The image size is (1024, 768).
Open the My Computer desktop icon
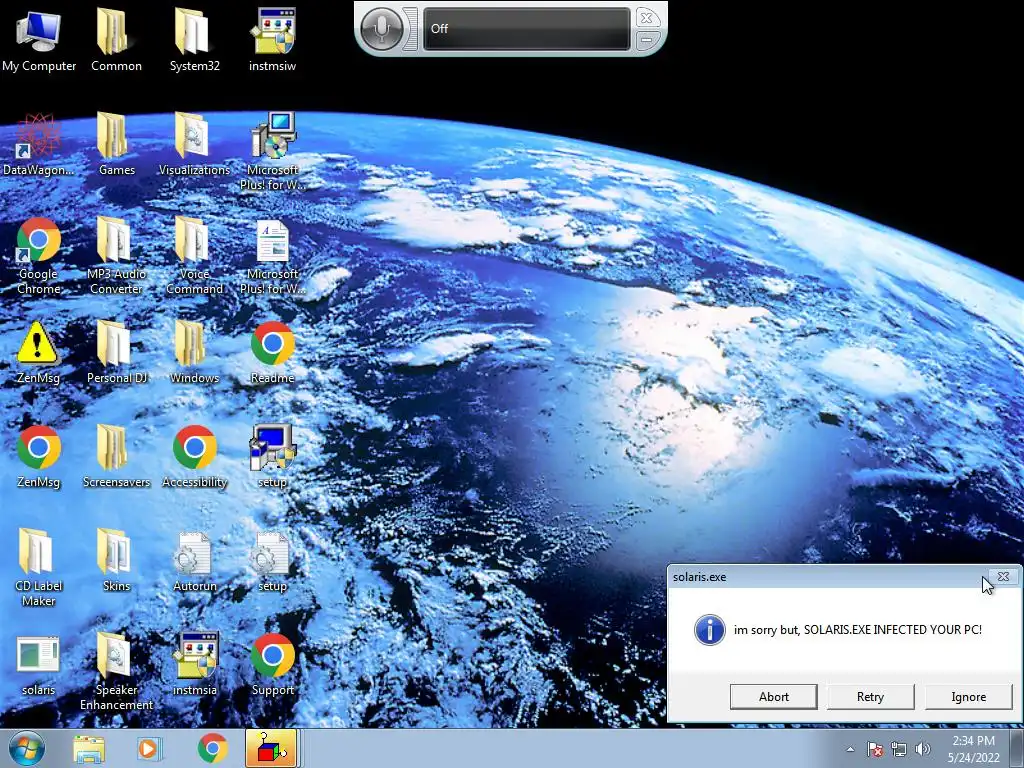39,40
